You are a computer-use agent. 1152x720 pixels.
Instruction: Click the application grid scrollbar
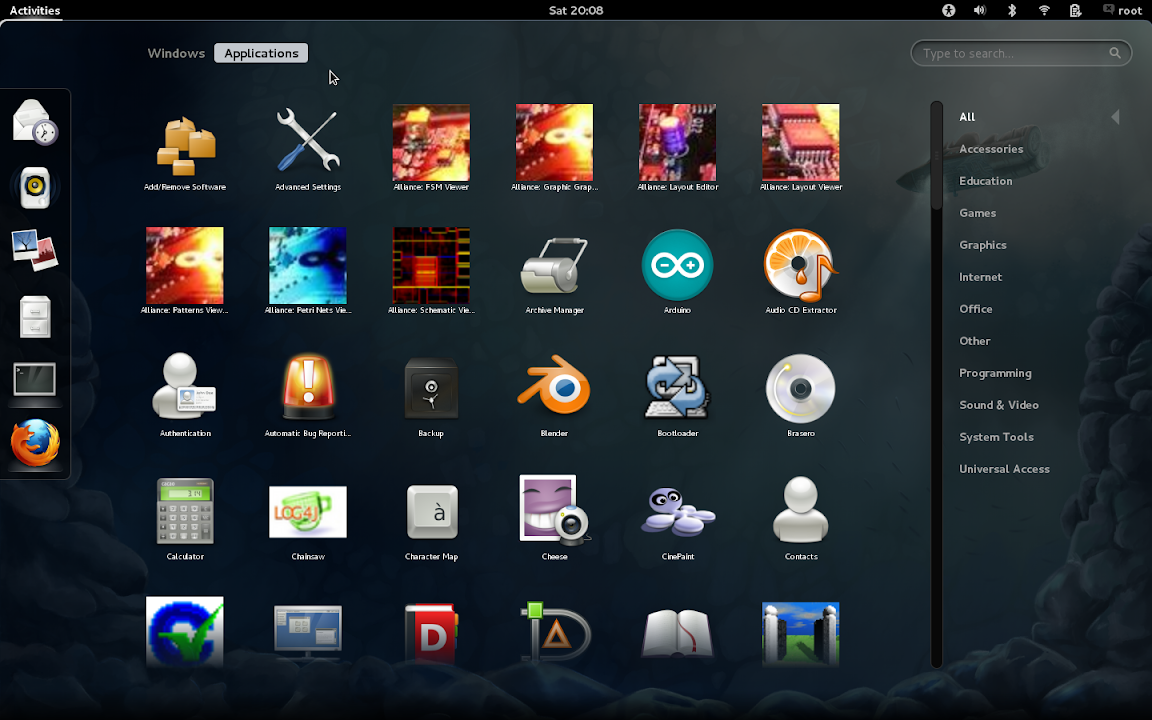936,384
